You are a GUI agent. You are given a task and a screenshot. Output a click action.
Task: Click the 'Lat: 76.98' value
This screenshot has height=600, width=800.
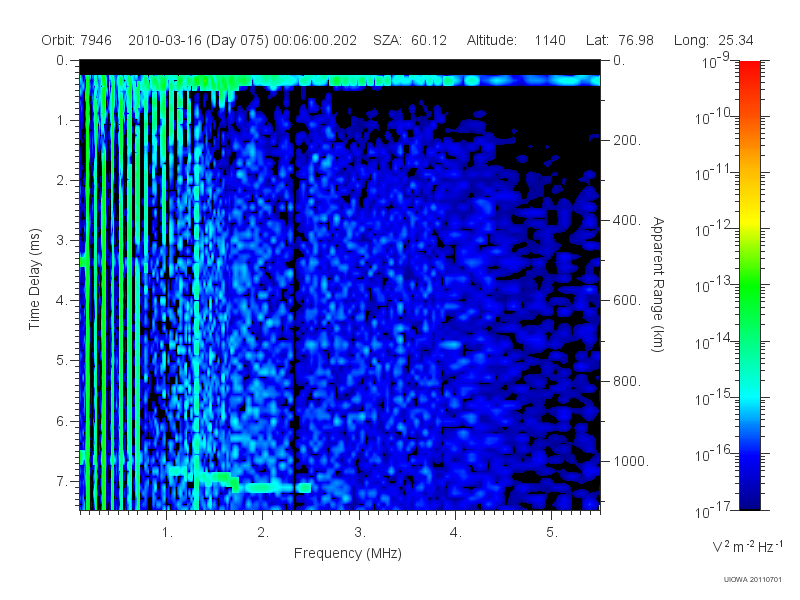[619, 40]
